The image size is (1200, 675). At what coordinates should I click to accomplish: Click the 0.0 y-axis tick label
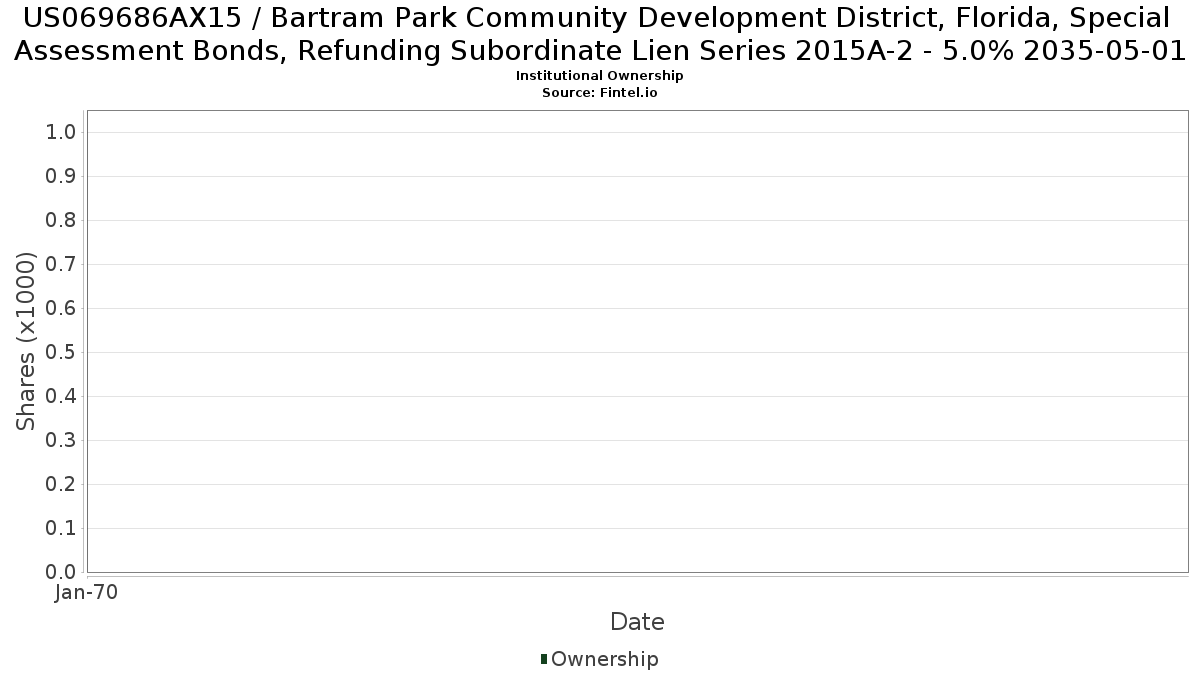61,572
